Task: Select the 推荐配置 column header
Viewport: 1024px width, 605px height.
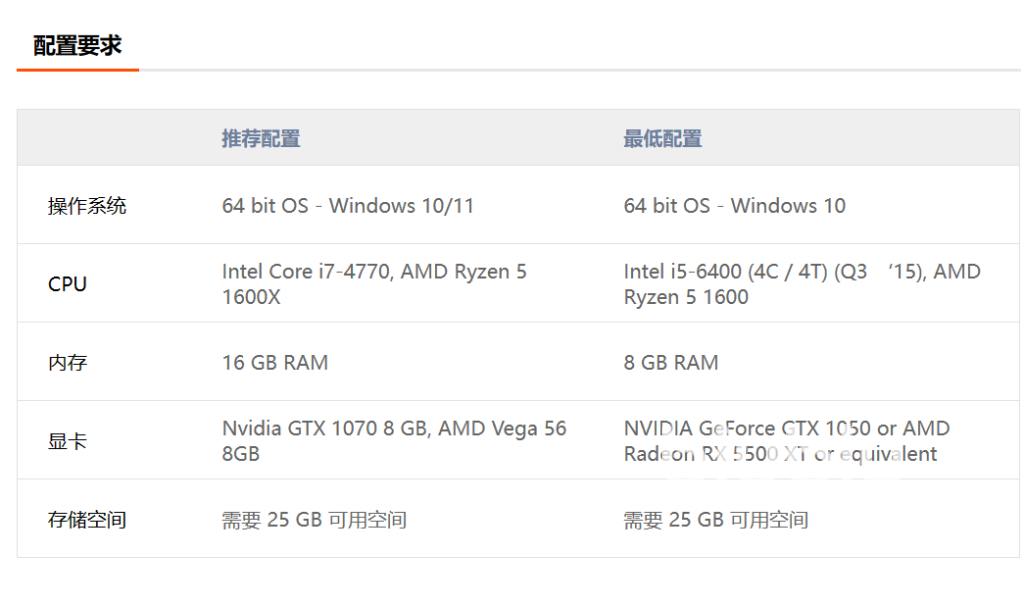Action: [x=260, y=139]
